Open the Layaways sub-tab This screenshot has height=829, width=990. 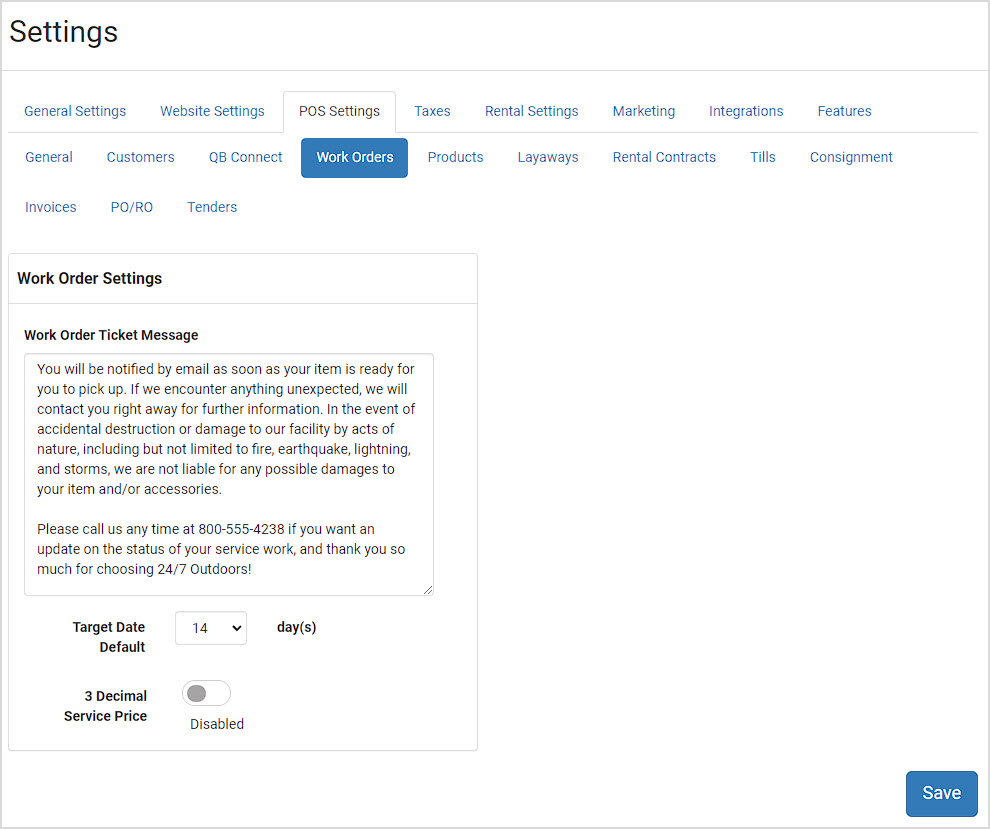(547, 157)
